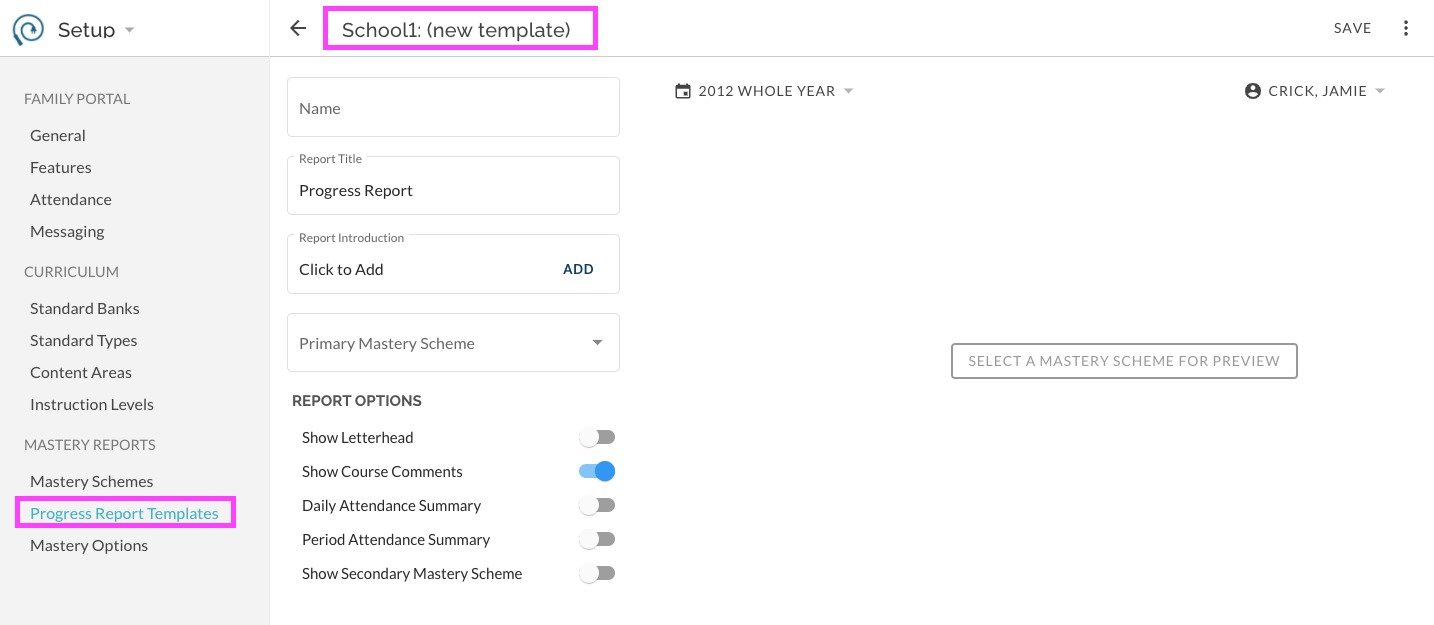
Task: Open Instruction Levels page
Action: [x=92, y=404]
